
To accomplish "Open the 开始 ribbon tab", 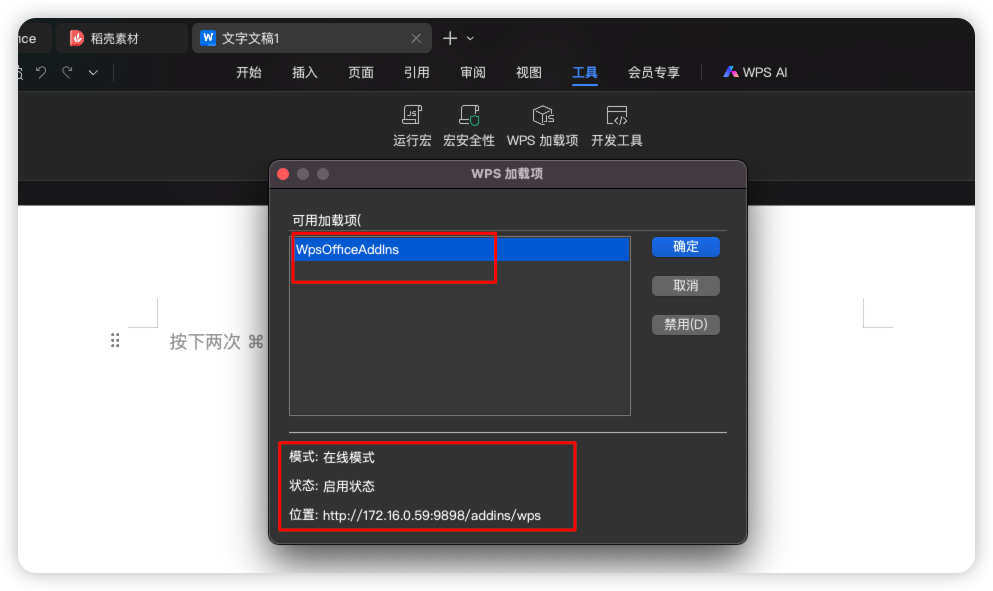I will click(x=249, y=72).
